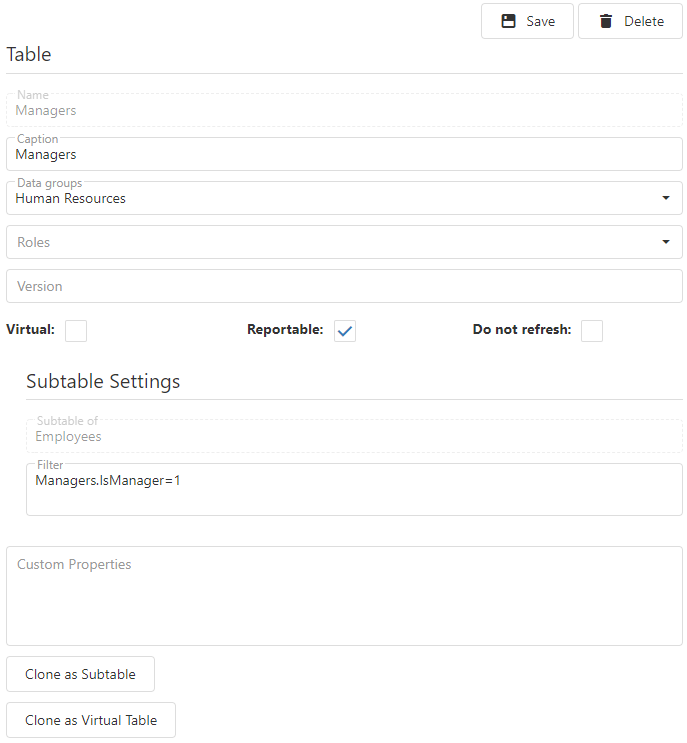Enable the Do not refresh checkbox

592,331
